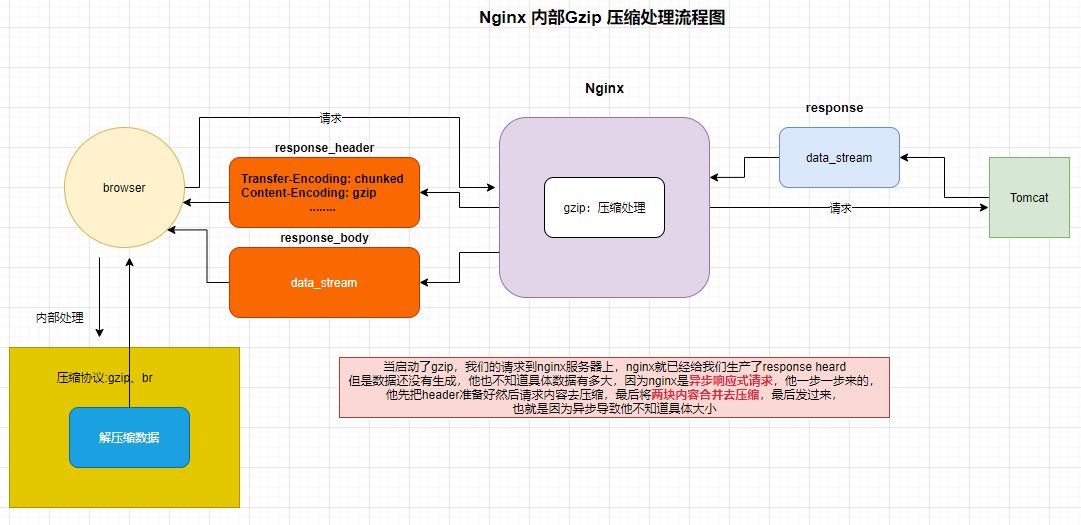This screenshot has height=525, width=1081.
Task: Select the orange data_stream response_body box
Action: pyautogui.click(x=324, y=282)
